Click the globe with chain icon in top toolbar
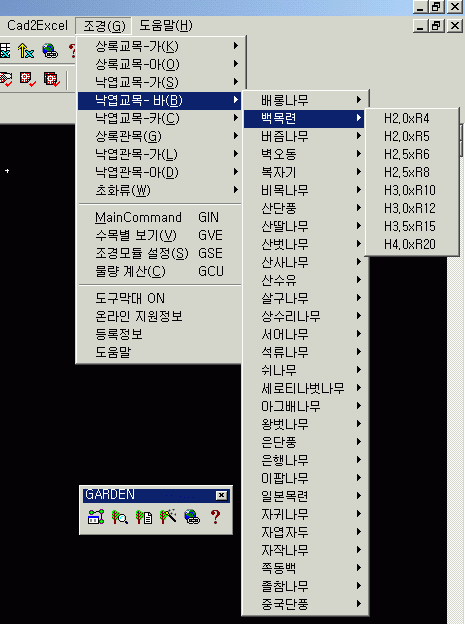Viewport: 465px width, 624px height. tap(50, 51)
